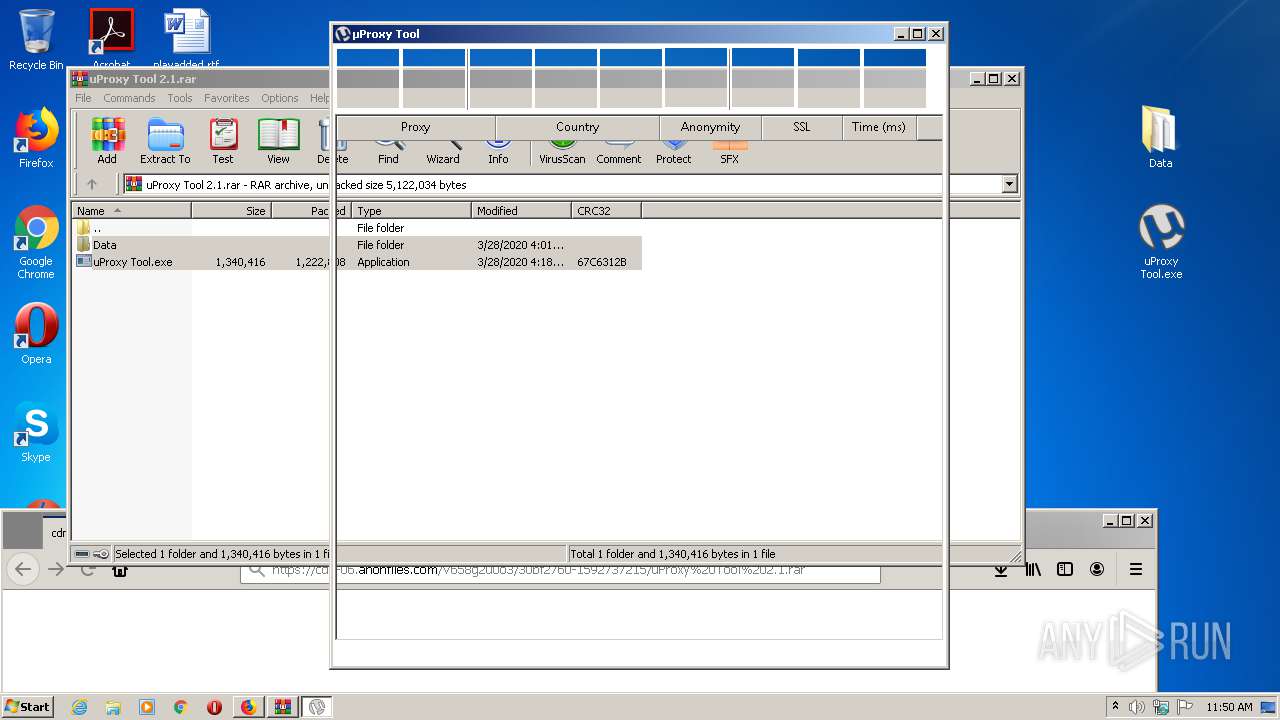Open Firefox account icon

pyautogui.click(x=1097, y=569)
